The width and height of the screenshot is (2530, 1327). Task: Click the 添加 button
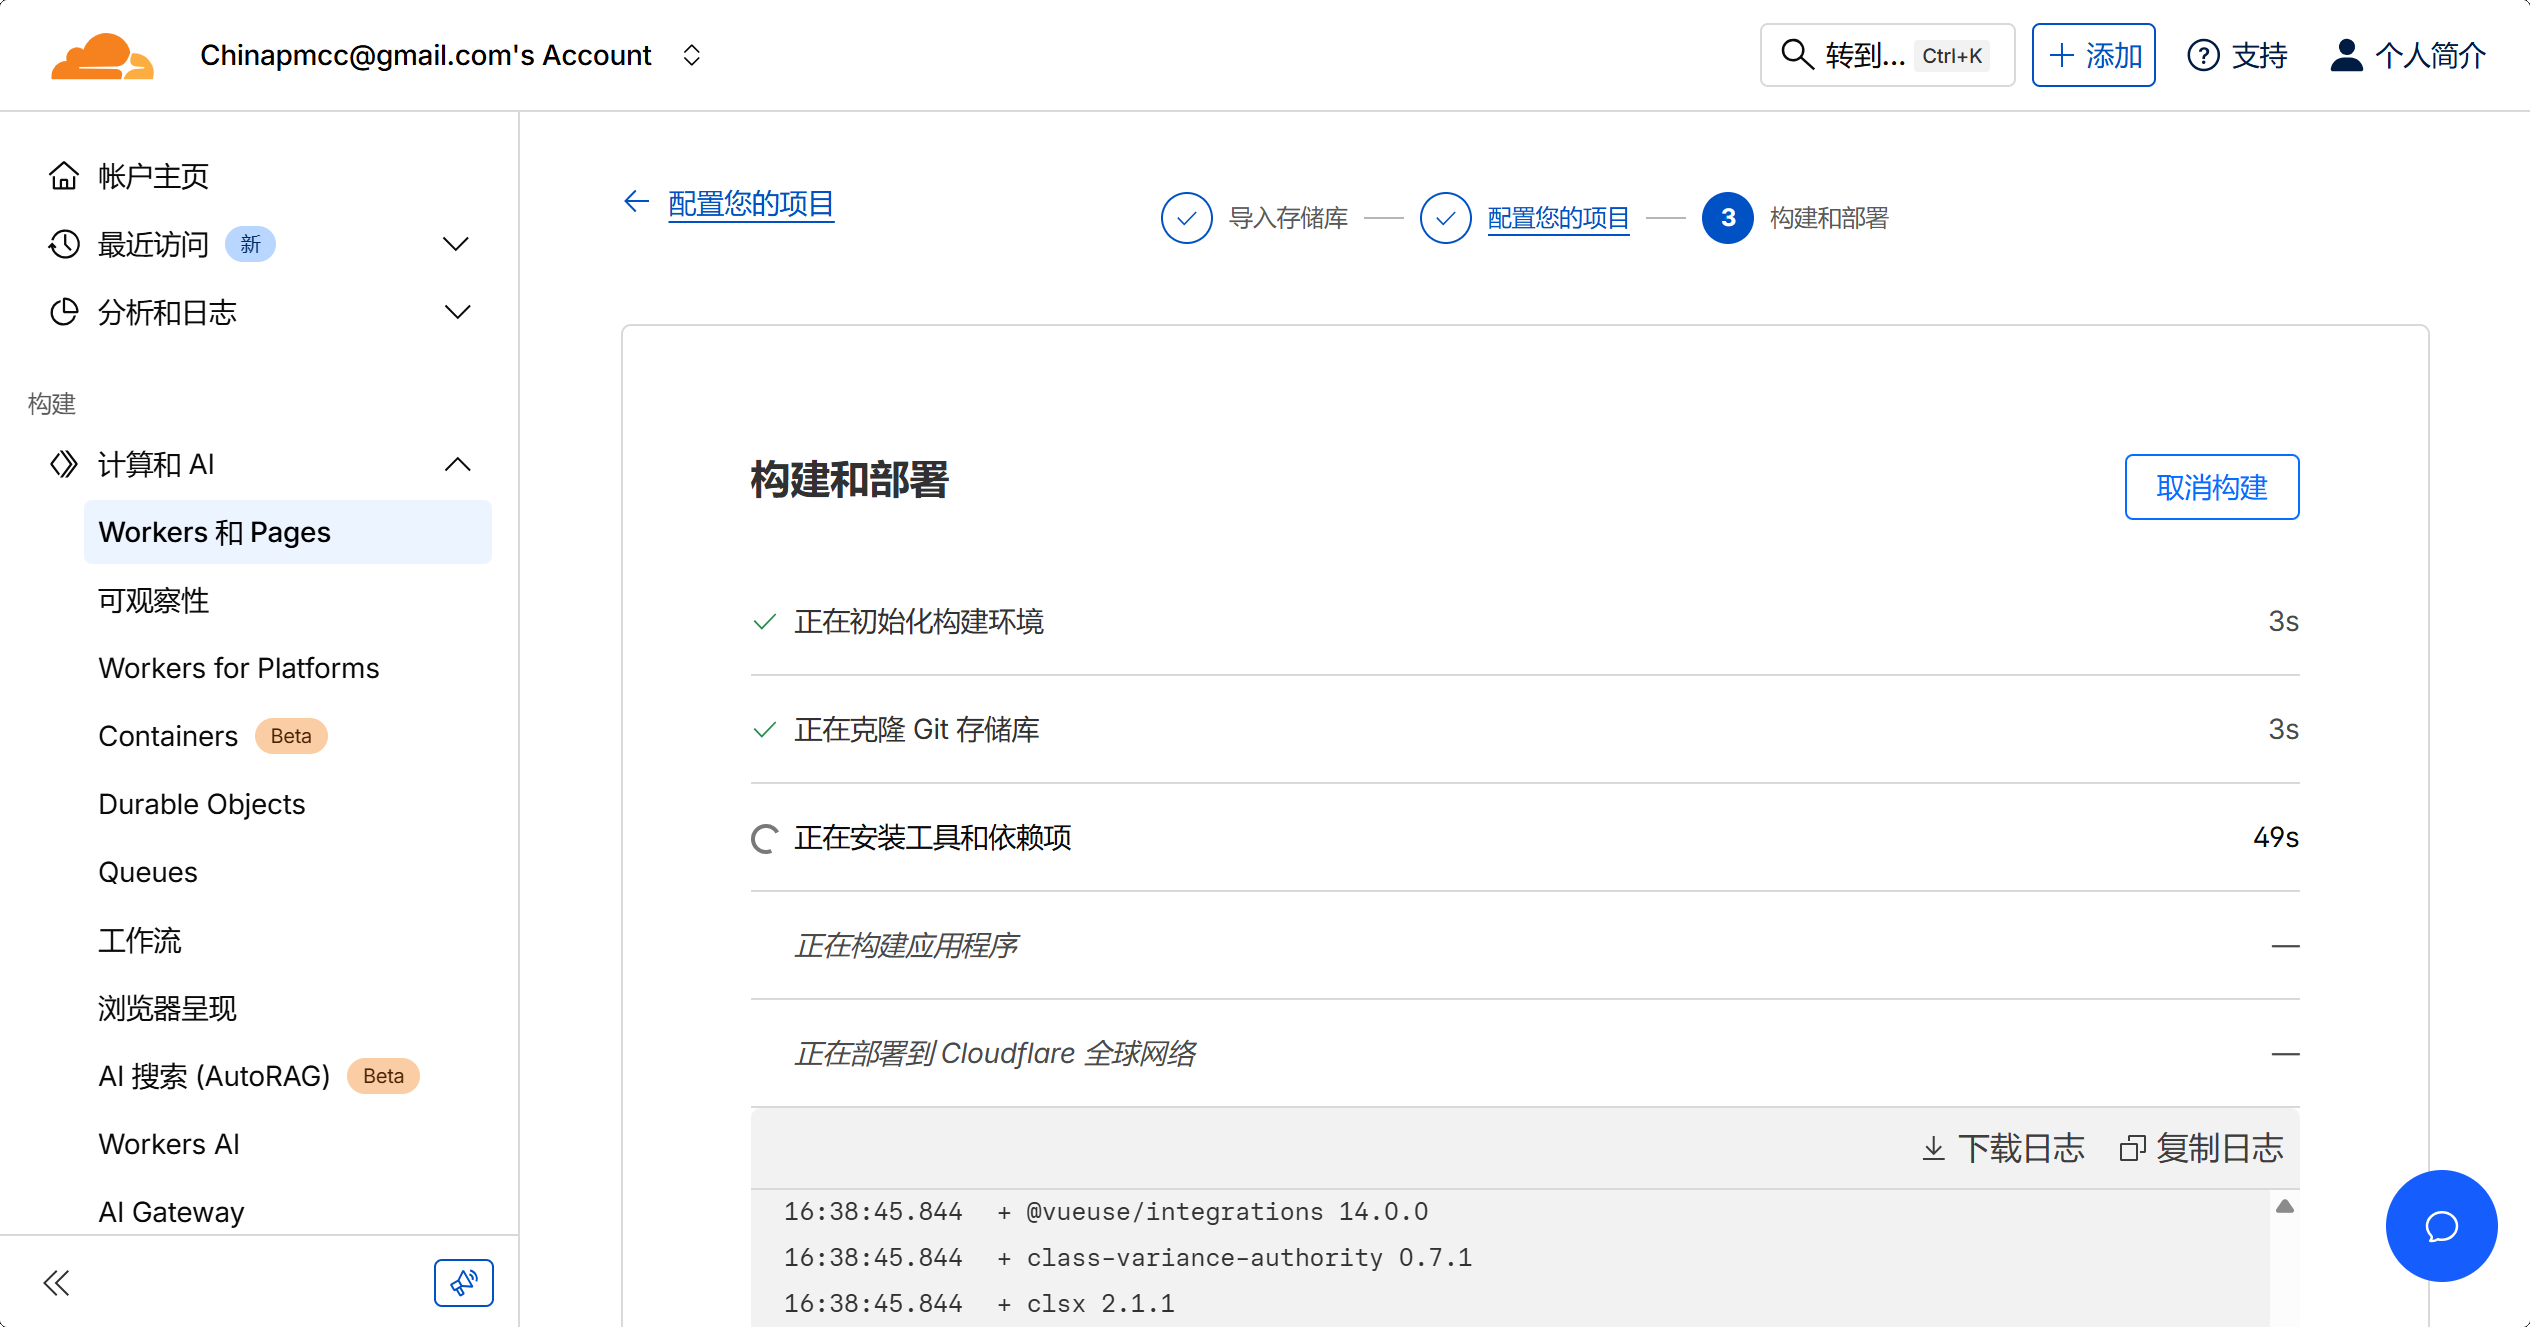pos(2093,55)
